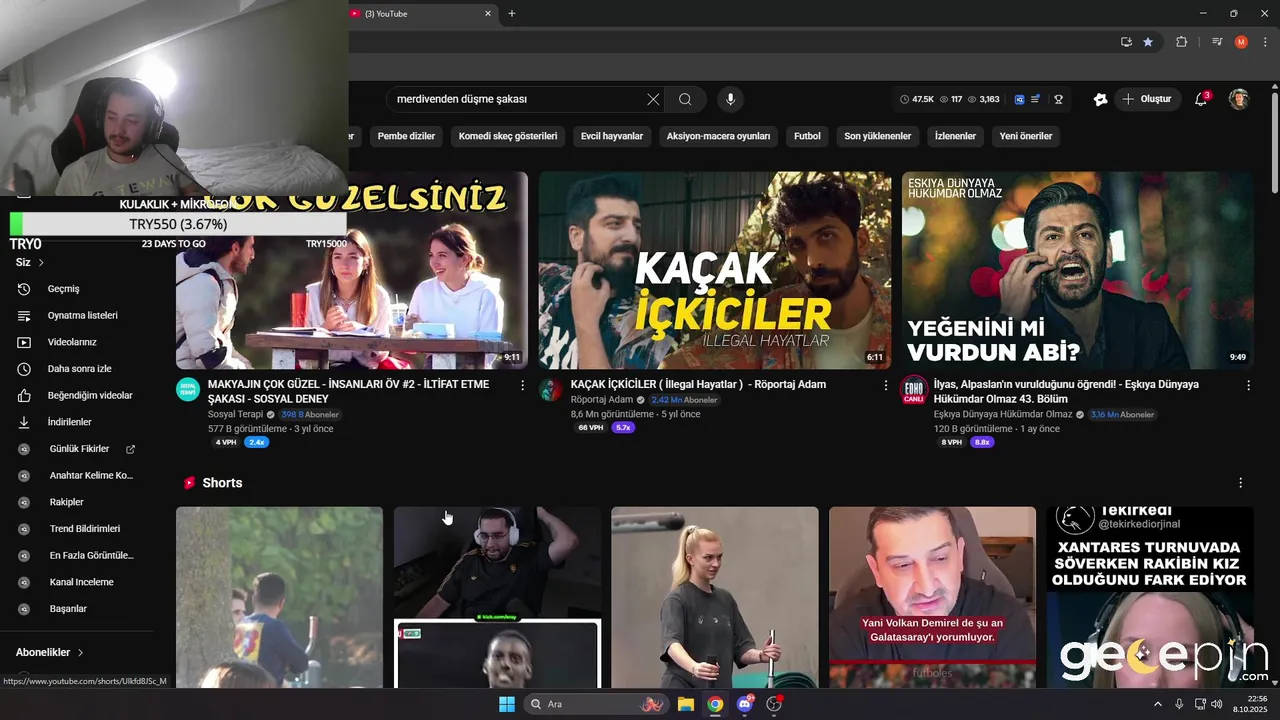Clear the search box text with X

(x=653, y=99)
